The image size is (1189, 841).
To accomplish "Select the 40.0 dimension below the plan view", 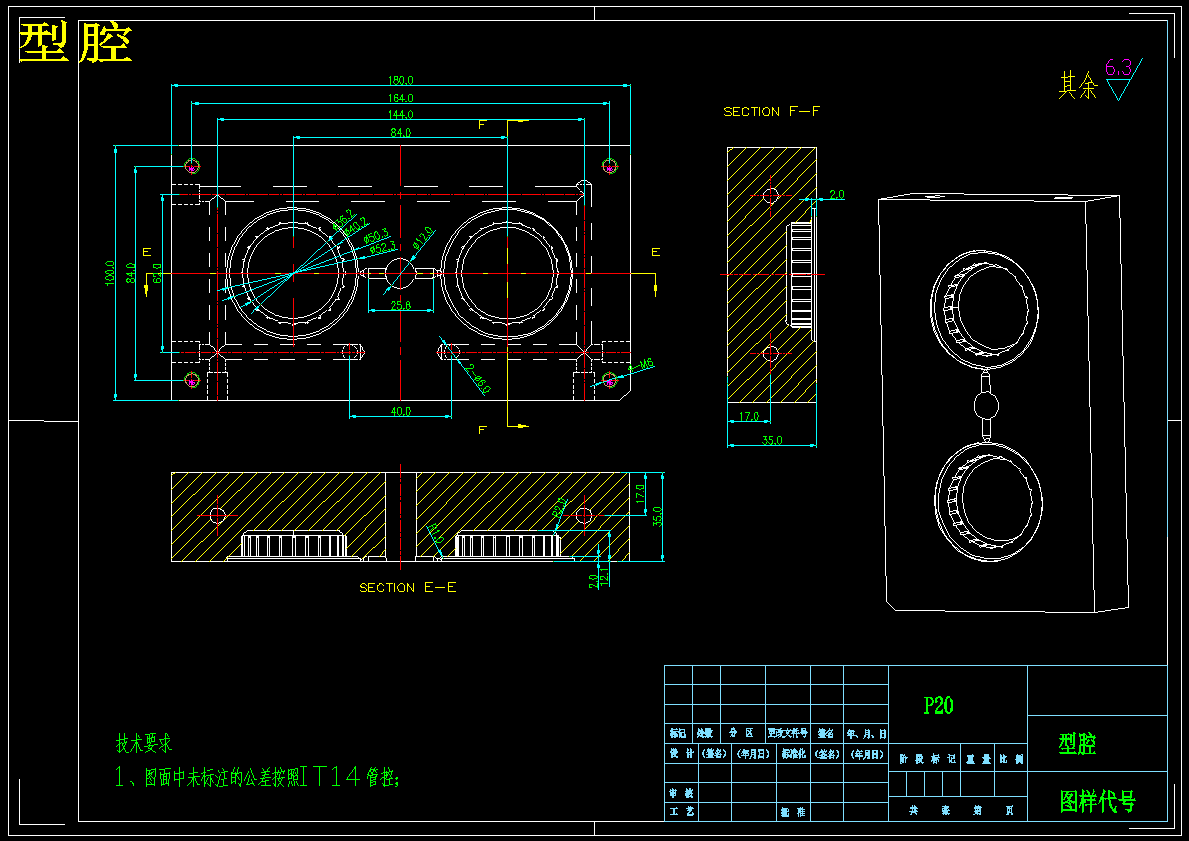I will click(400, 411).
